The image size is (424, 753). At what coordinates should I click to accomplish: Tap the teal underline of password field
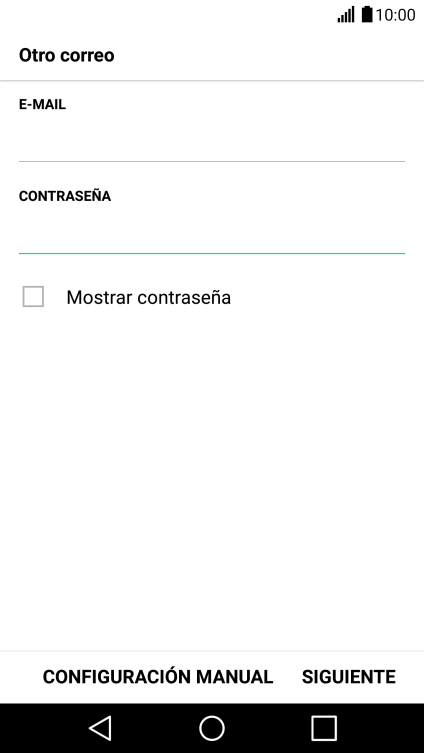pyautogui.click(x=212, y=253)
